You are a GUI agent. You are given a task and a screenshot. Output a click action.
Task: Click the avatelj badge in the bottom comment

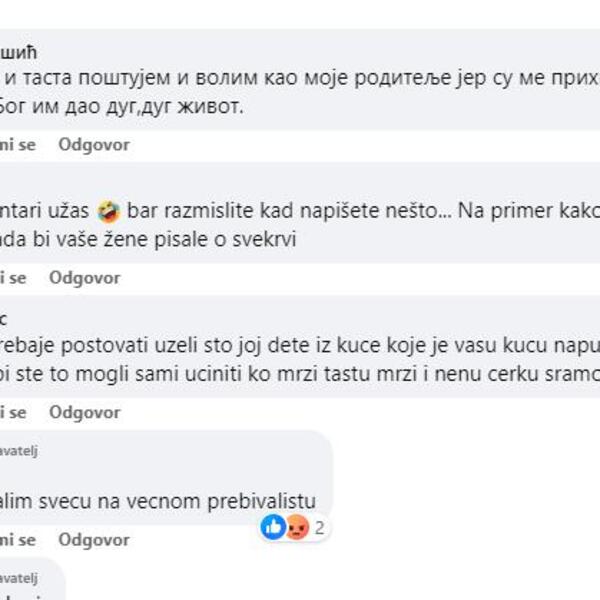pos(18,577)
